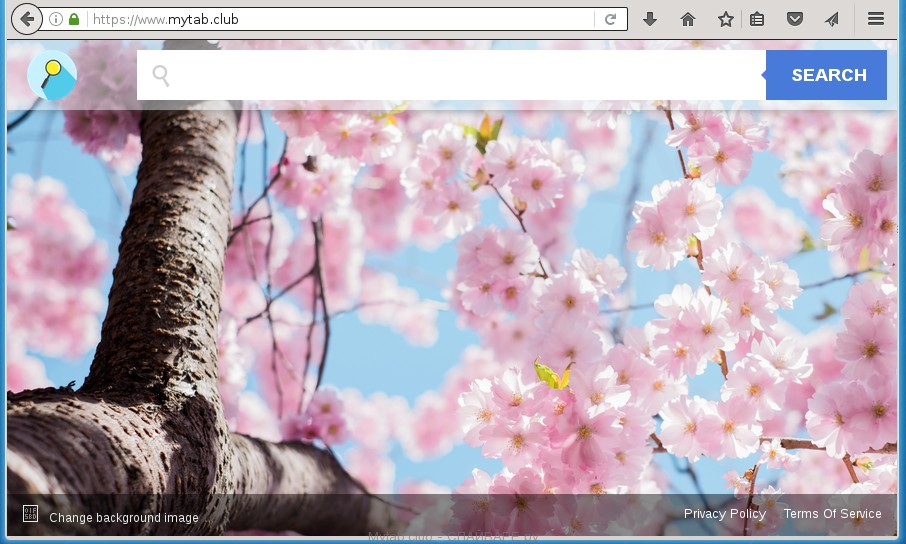Focus the address bar showing mytab.club
Image resolution: width=906 pixels, height=544 pixels.
click(x=340, y=19)
